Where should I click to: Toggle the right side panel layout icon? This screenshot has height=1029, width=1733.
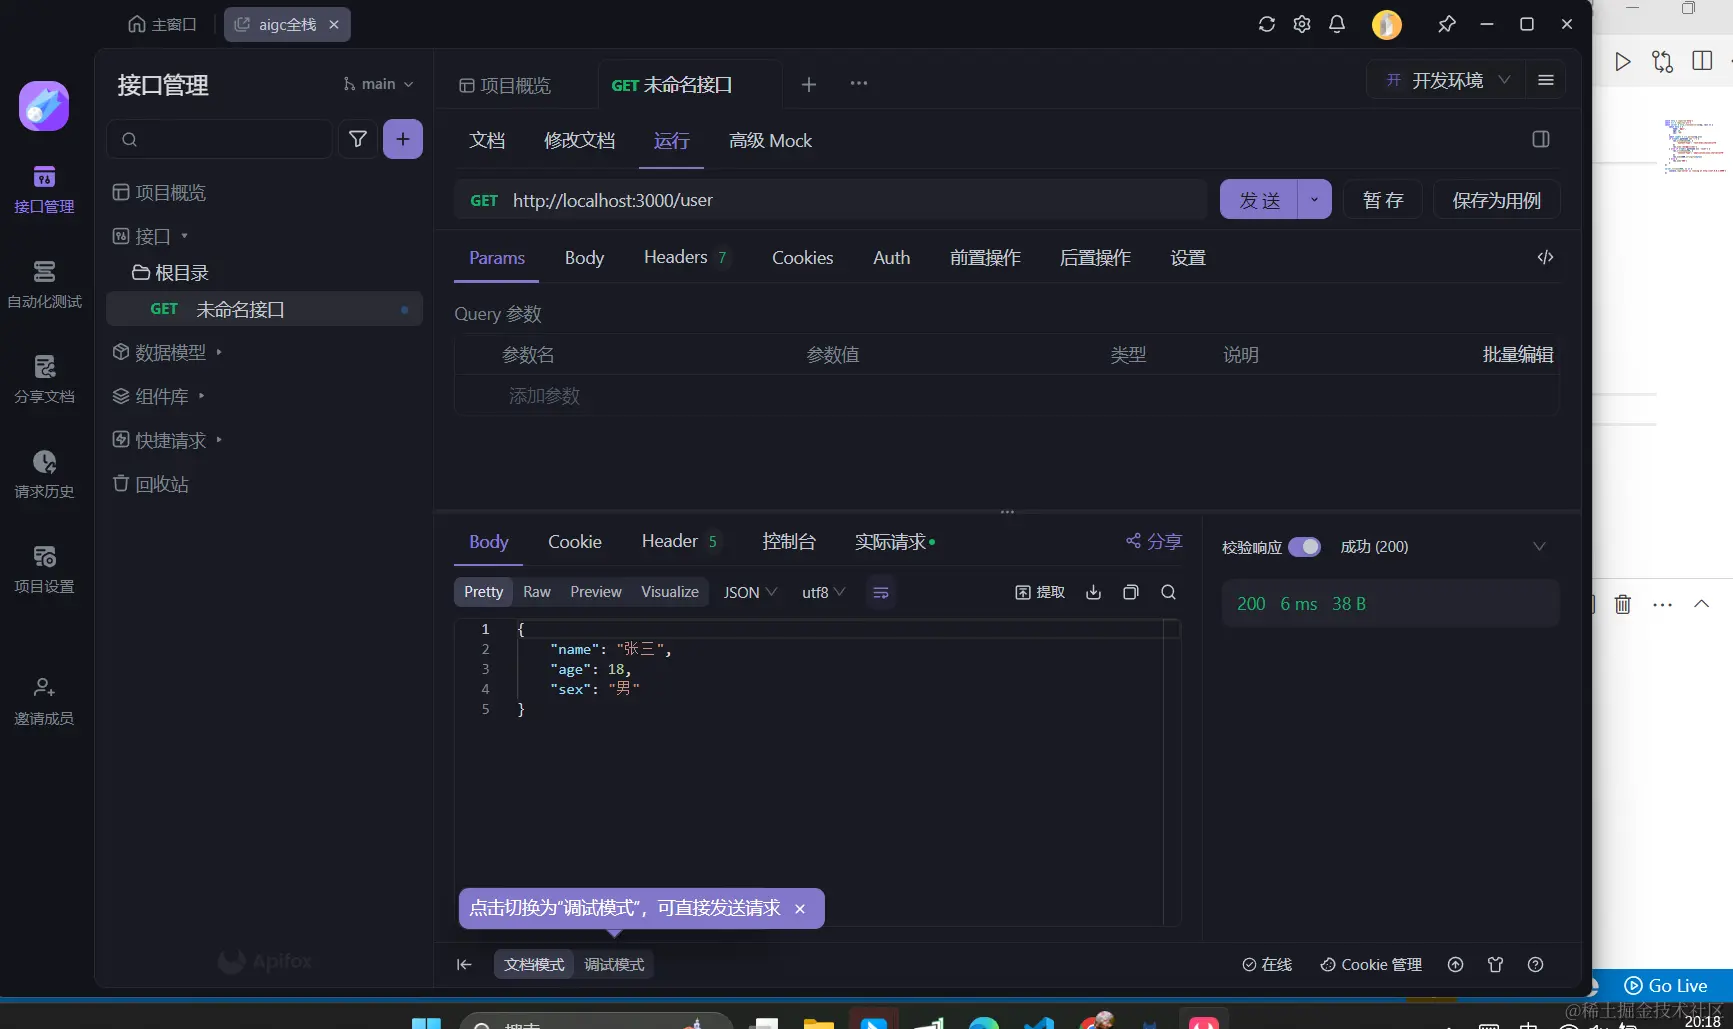click(x=1541, y=139)
